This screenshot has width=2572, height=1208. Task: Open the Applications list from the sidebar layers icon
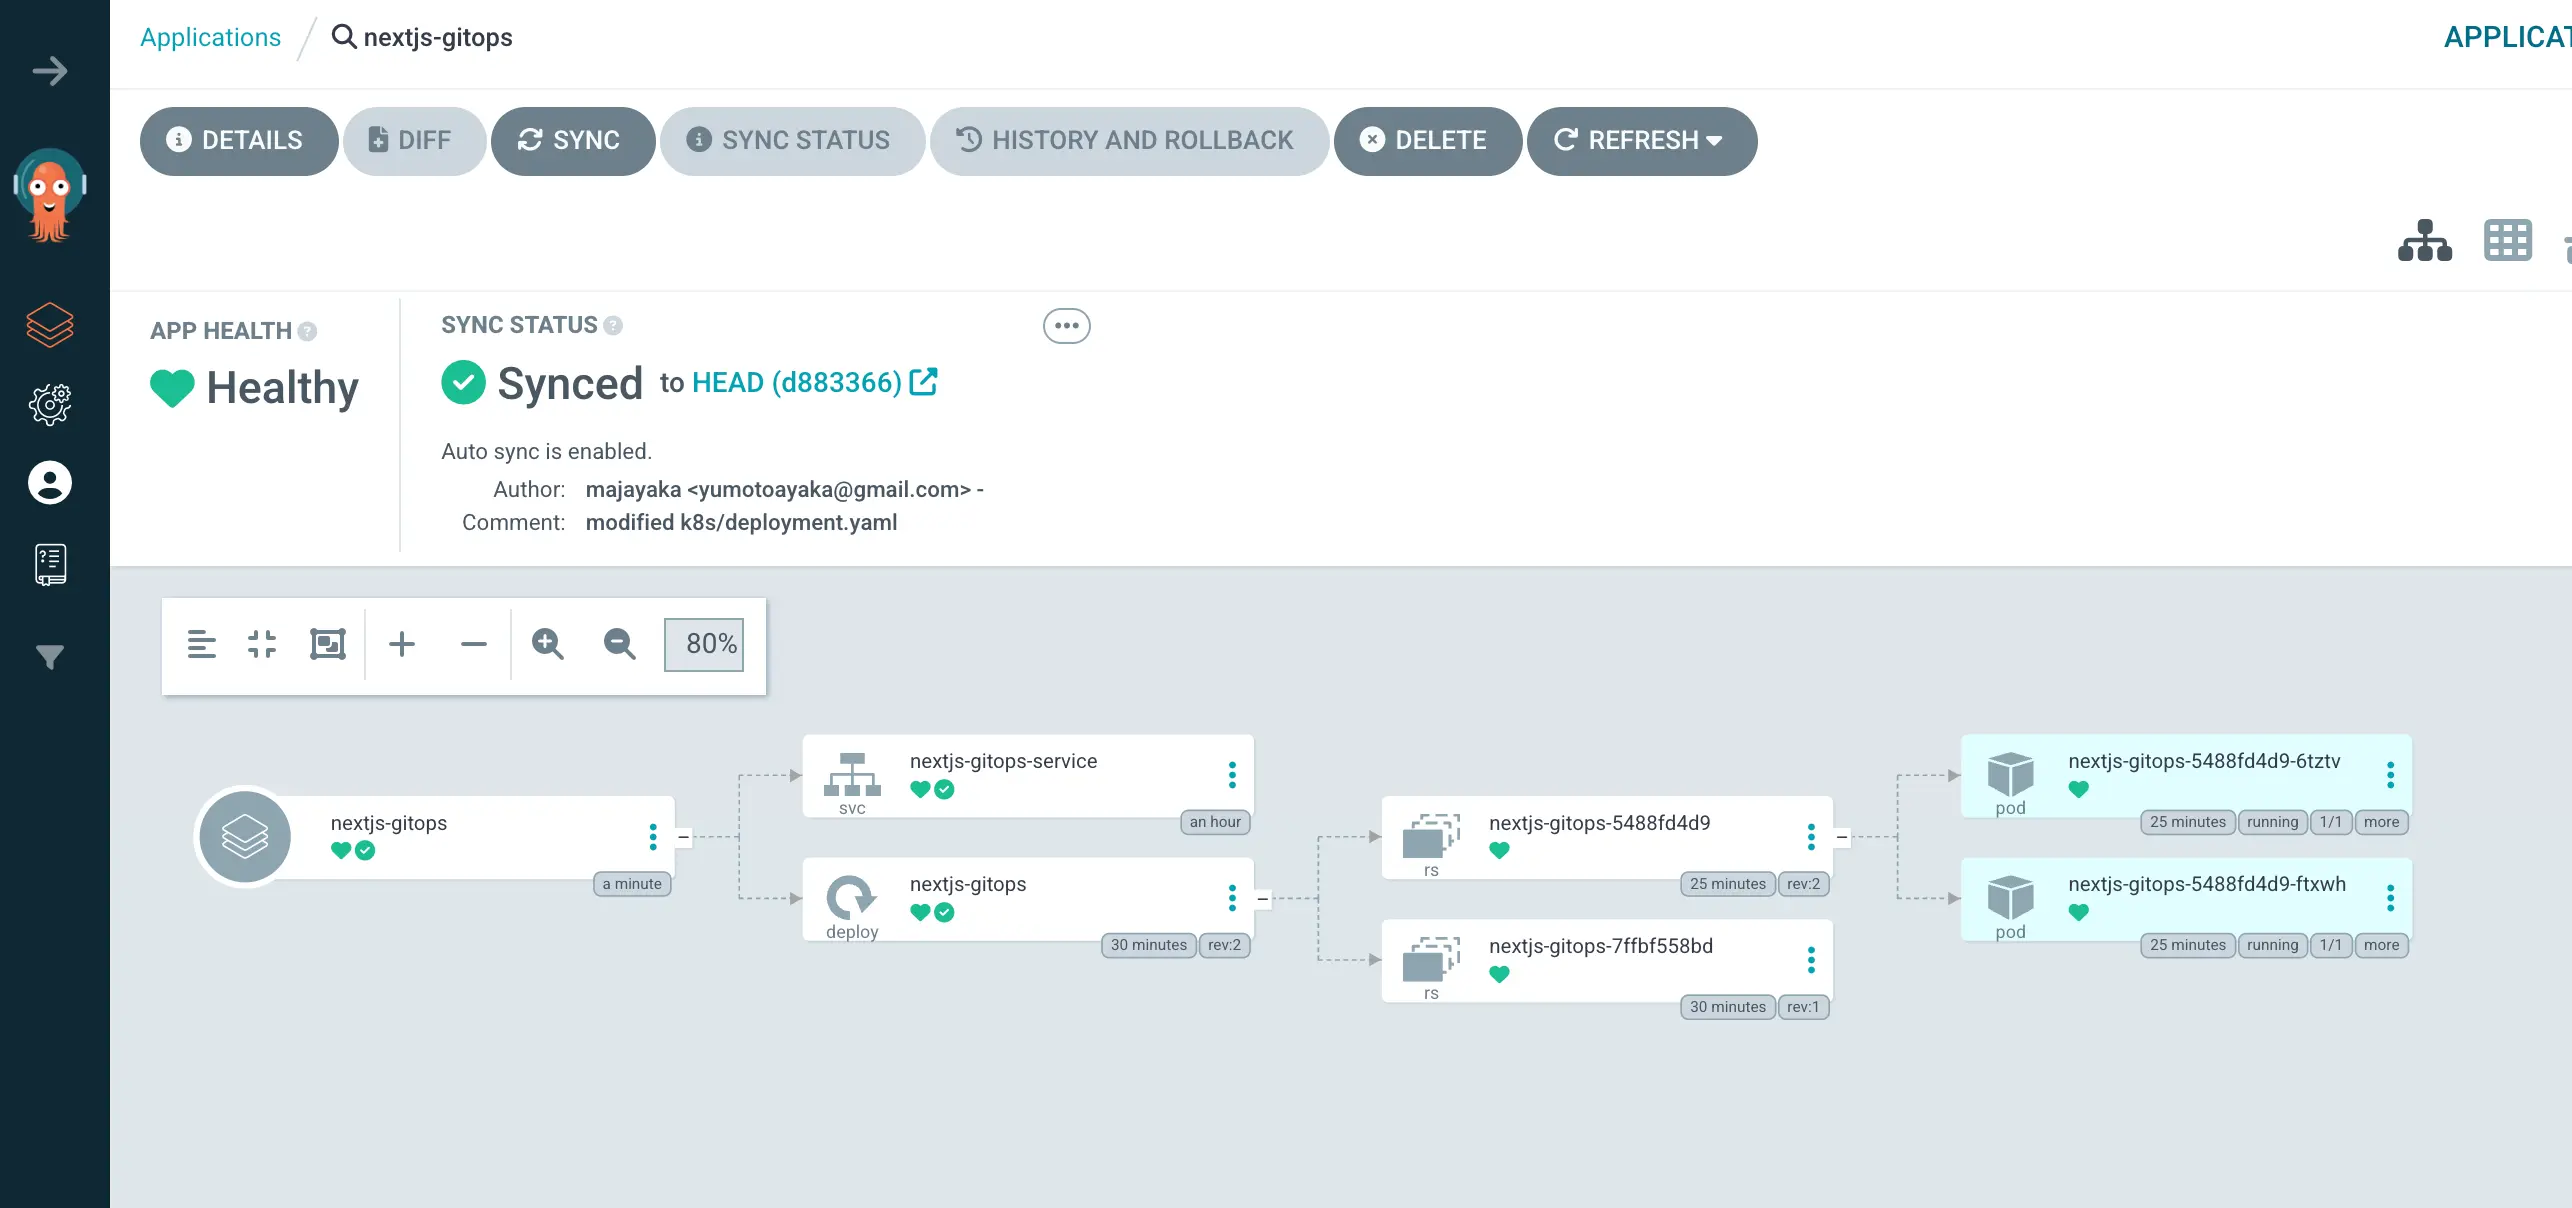50,323
